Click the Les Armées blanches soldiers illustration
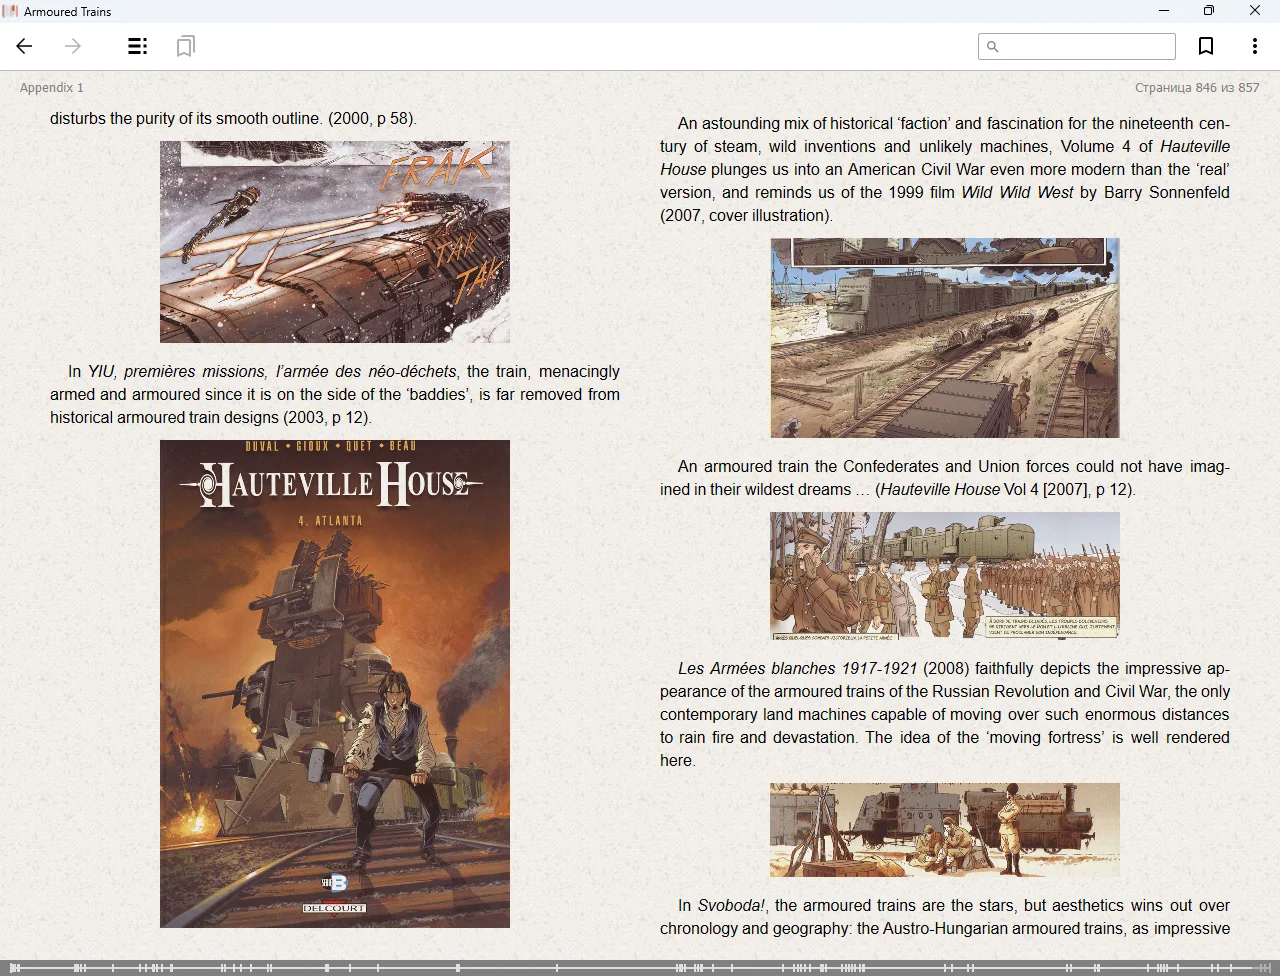Screen dimensions: 1280x976 coord(945,576)
